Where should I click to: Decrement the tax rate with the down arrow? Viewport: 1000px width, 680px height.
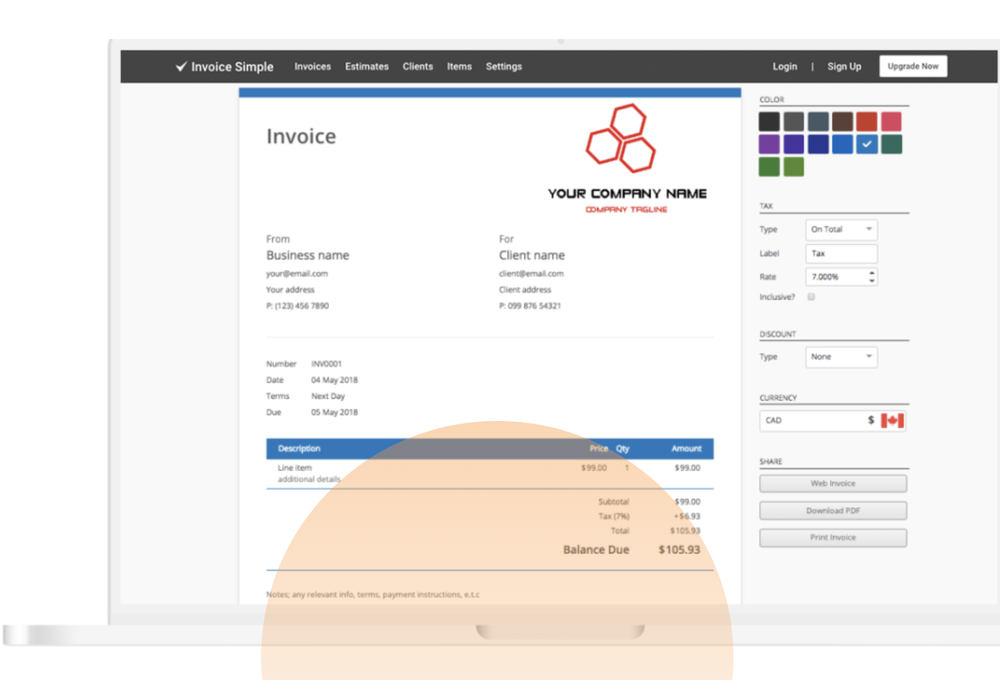[872, 280]
